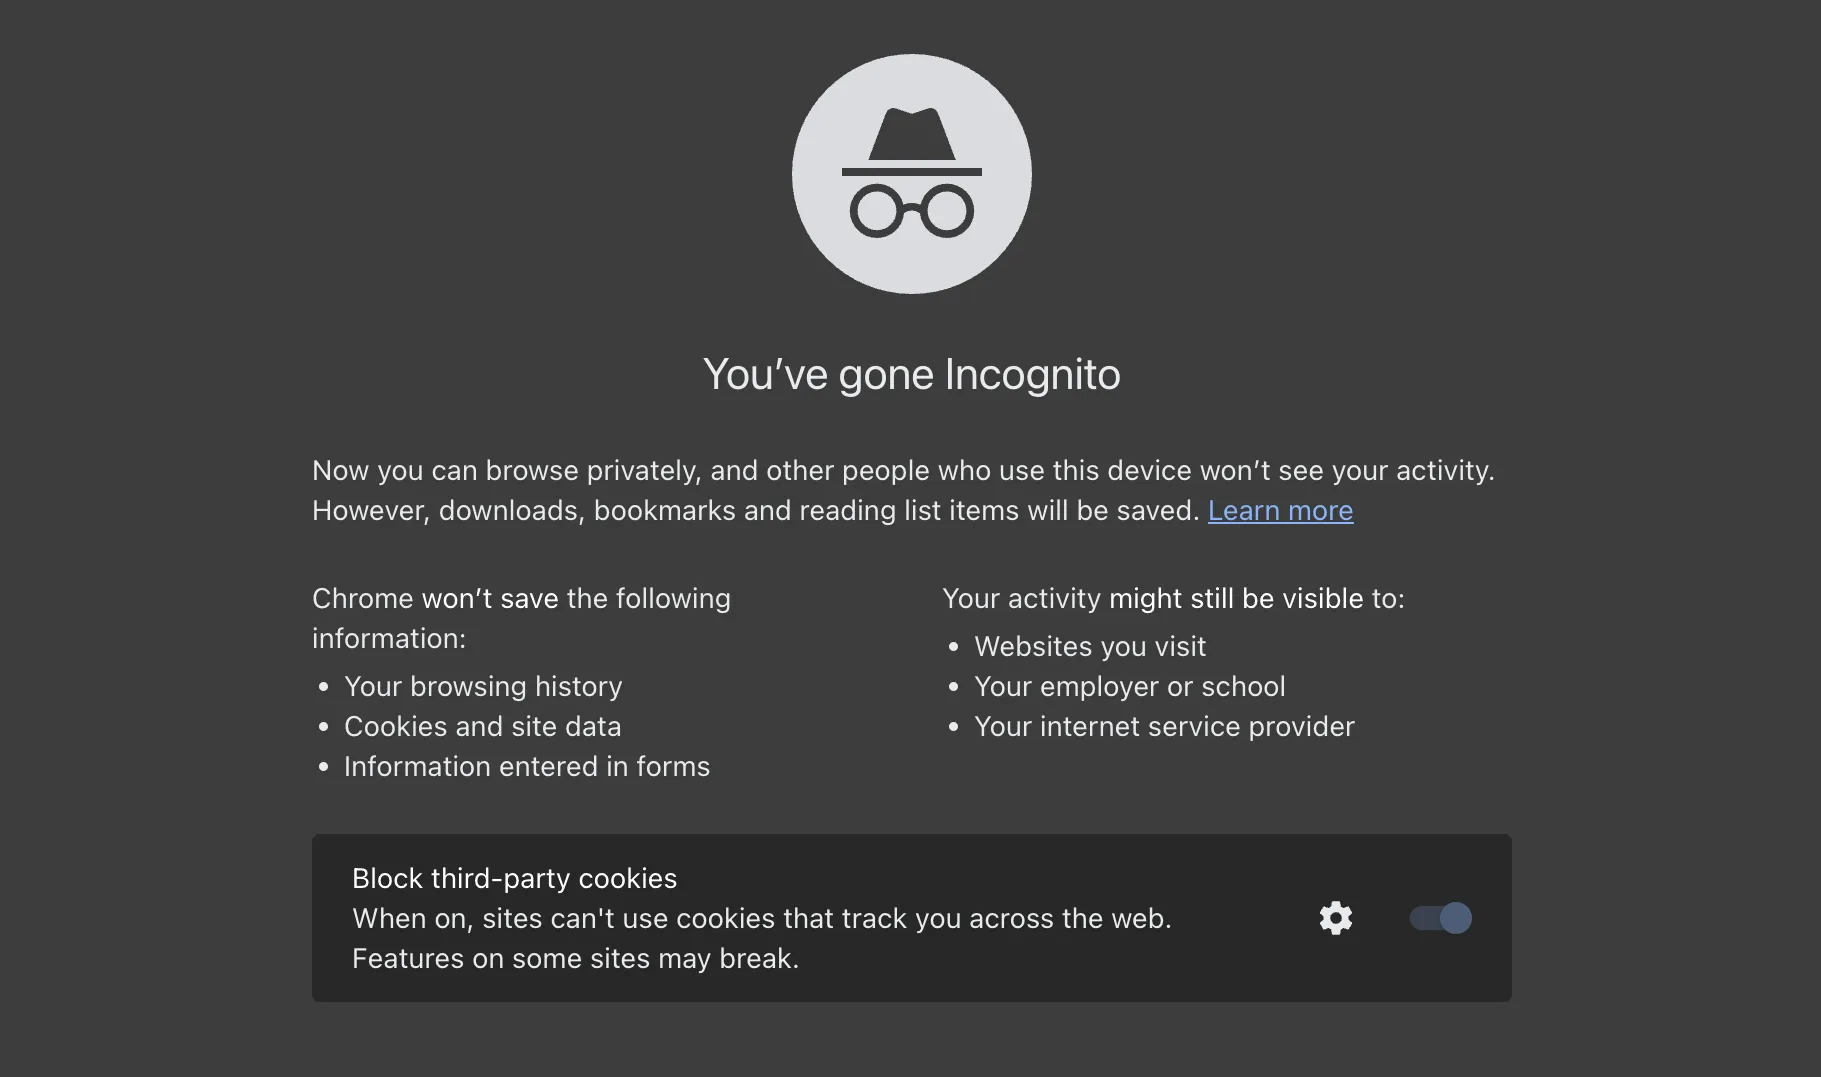Click the 'Cookies and site data' list entry

tap(483, 726)
